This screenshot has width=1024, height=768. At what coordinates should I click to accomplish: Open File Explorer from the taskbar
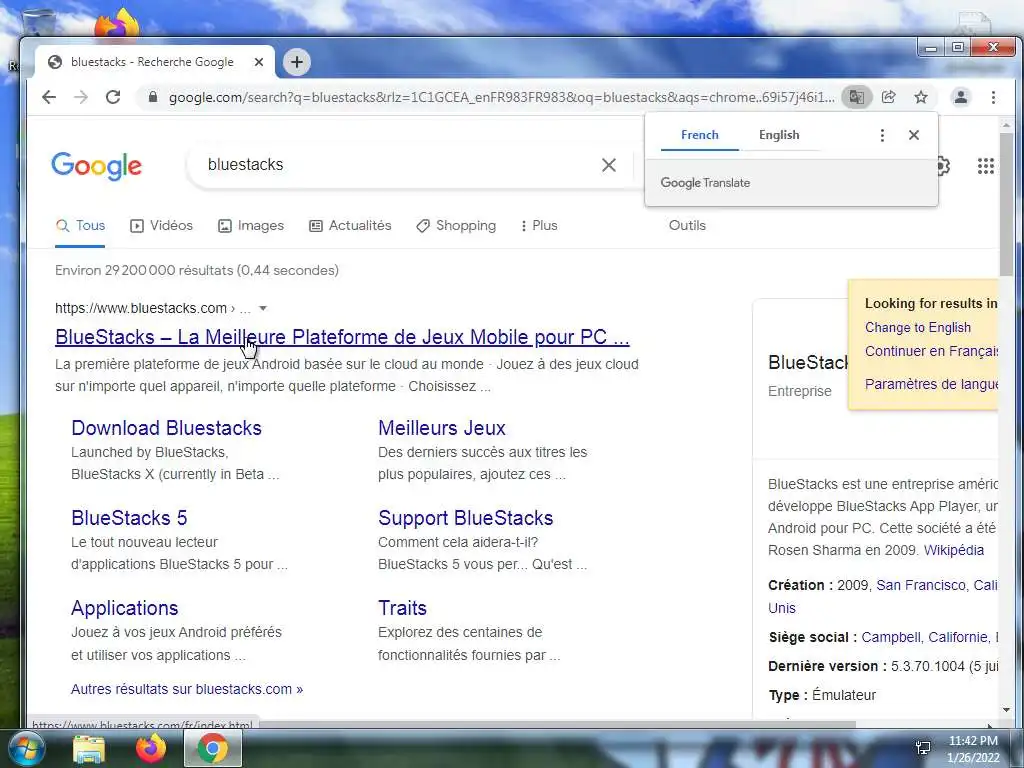(89, 748)
